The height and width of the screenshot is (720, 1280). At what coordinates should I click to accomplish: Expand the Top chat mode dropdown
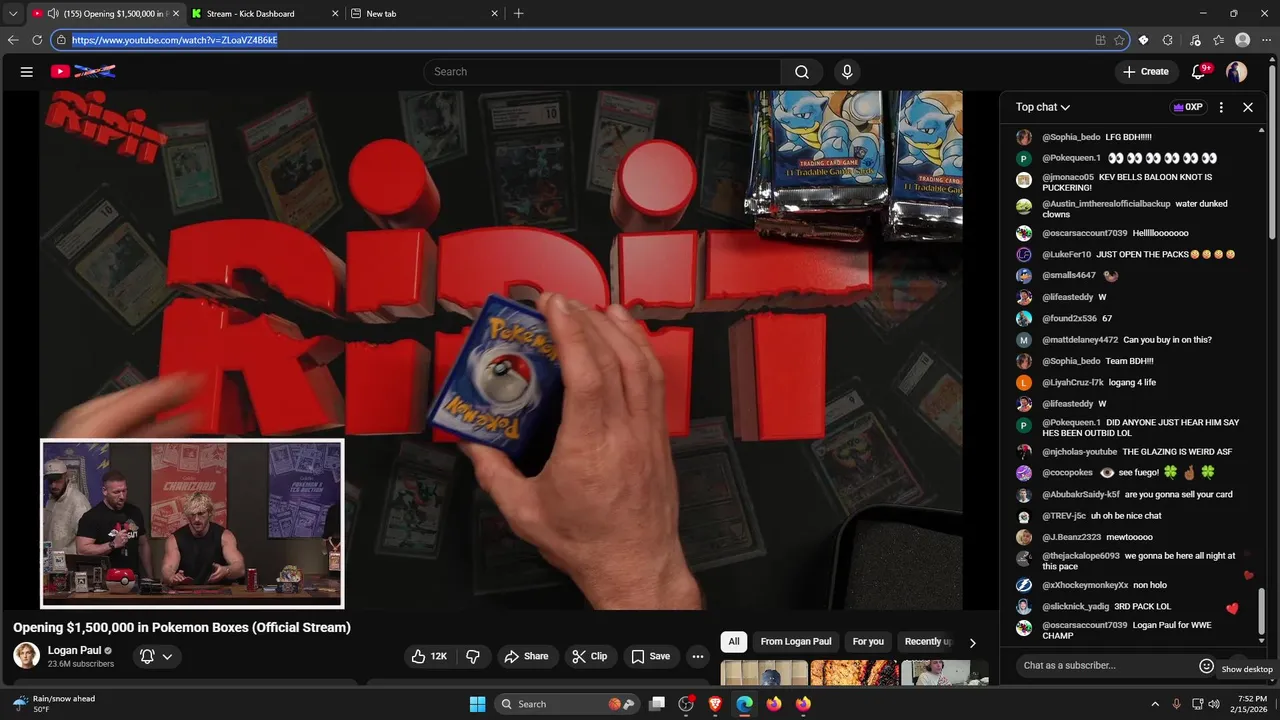(1043, 107)
